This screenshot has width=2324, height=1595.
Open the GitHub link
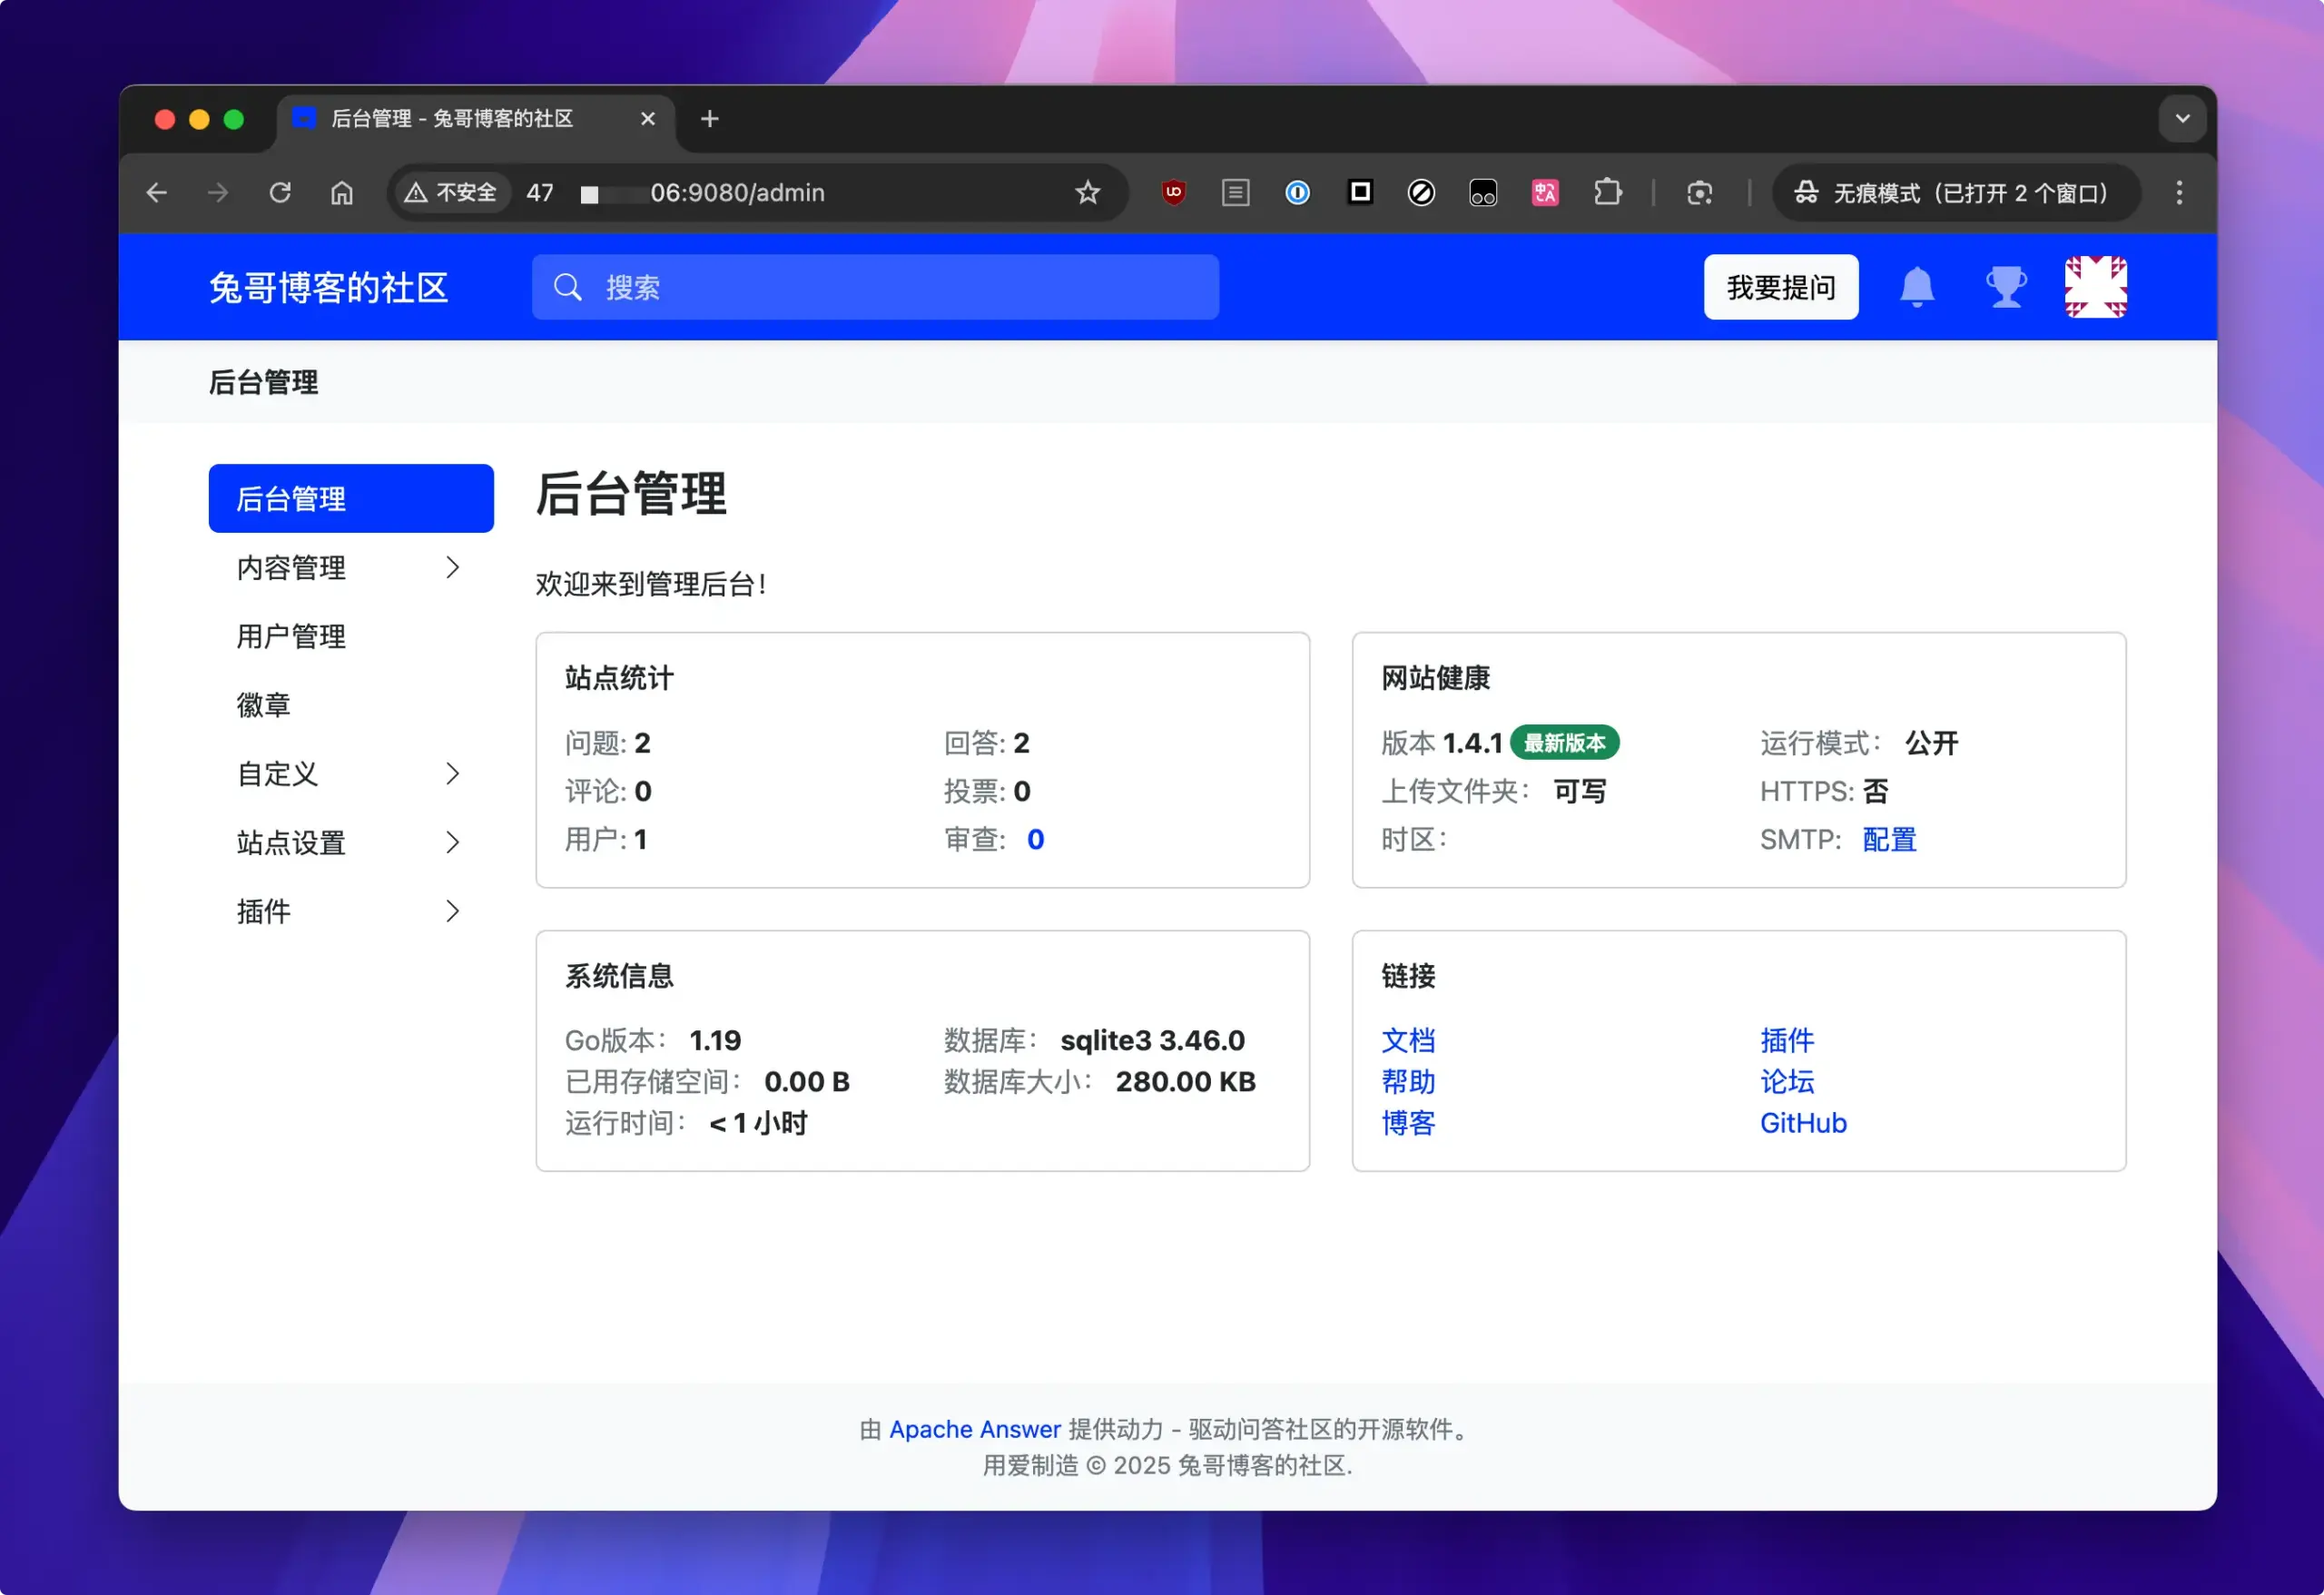(1802, 1123)
